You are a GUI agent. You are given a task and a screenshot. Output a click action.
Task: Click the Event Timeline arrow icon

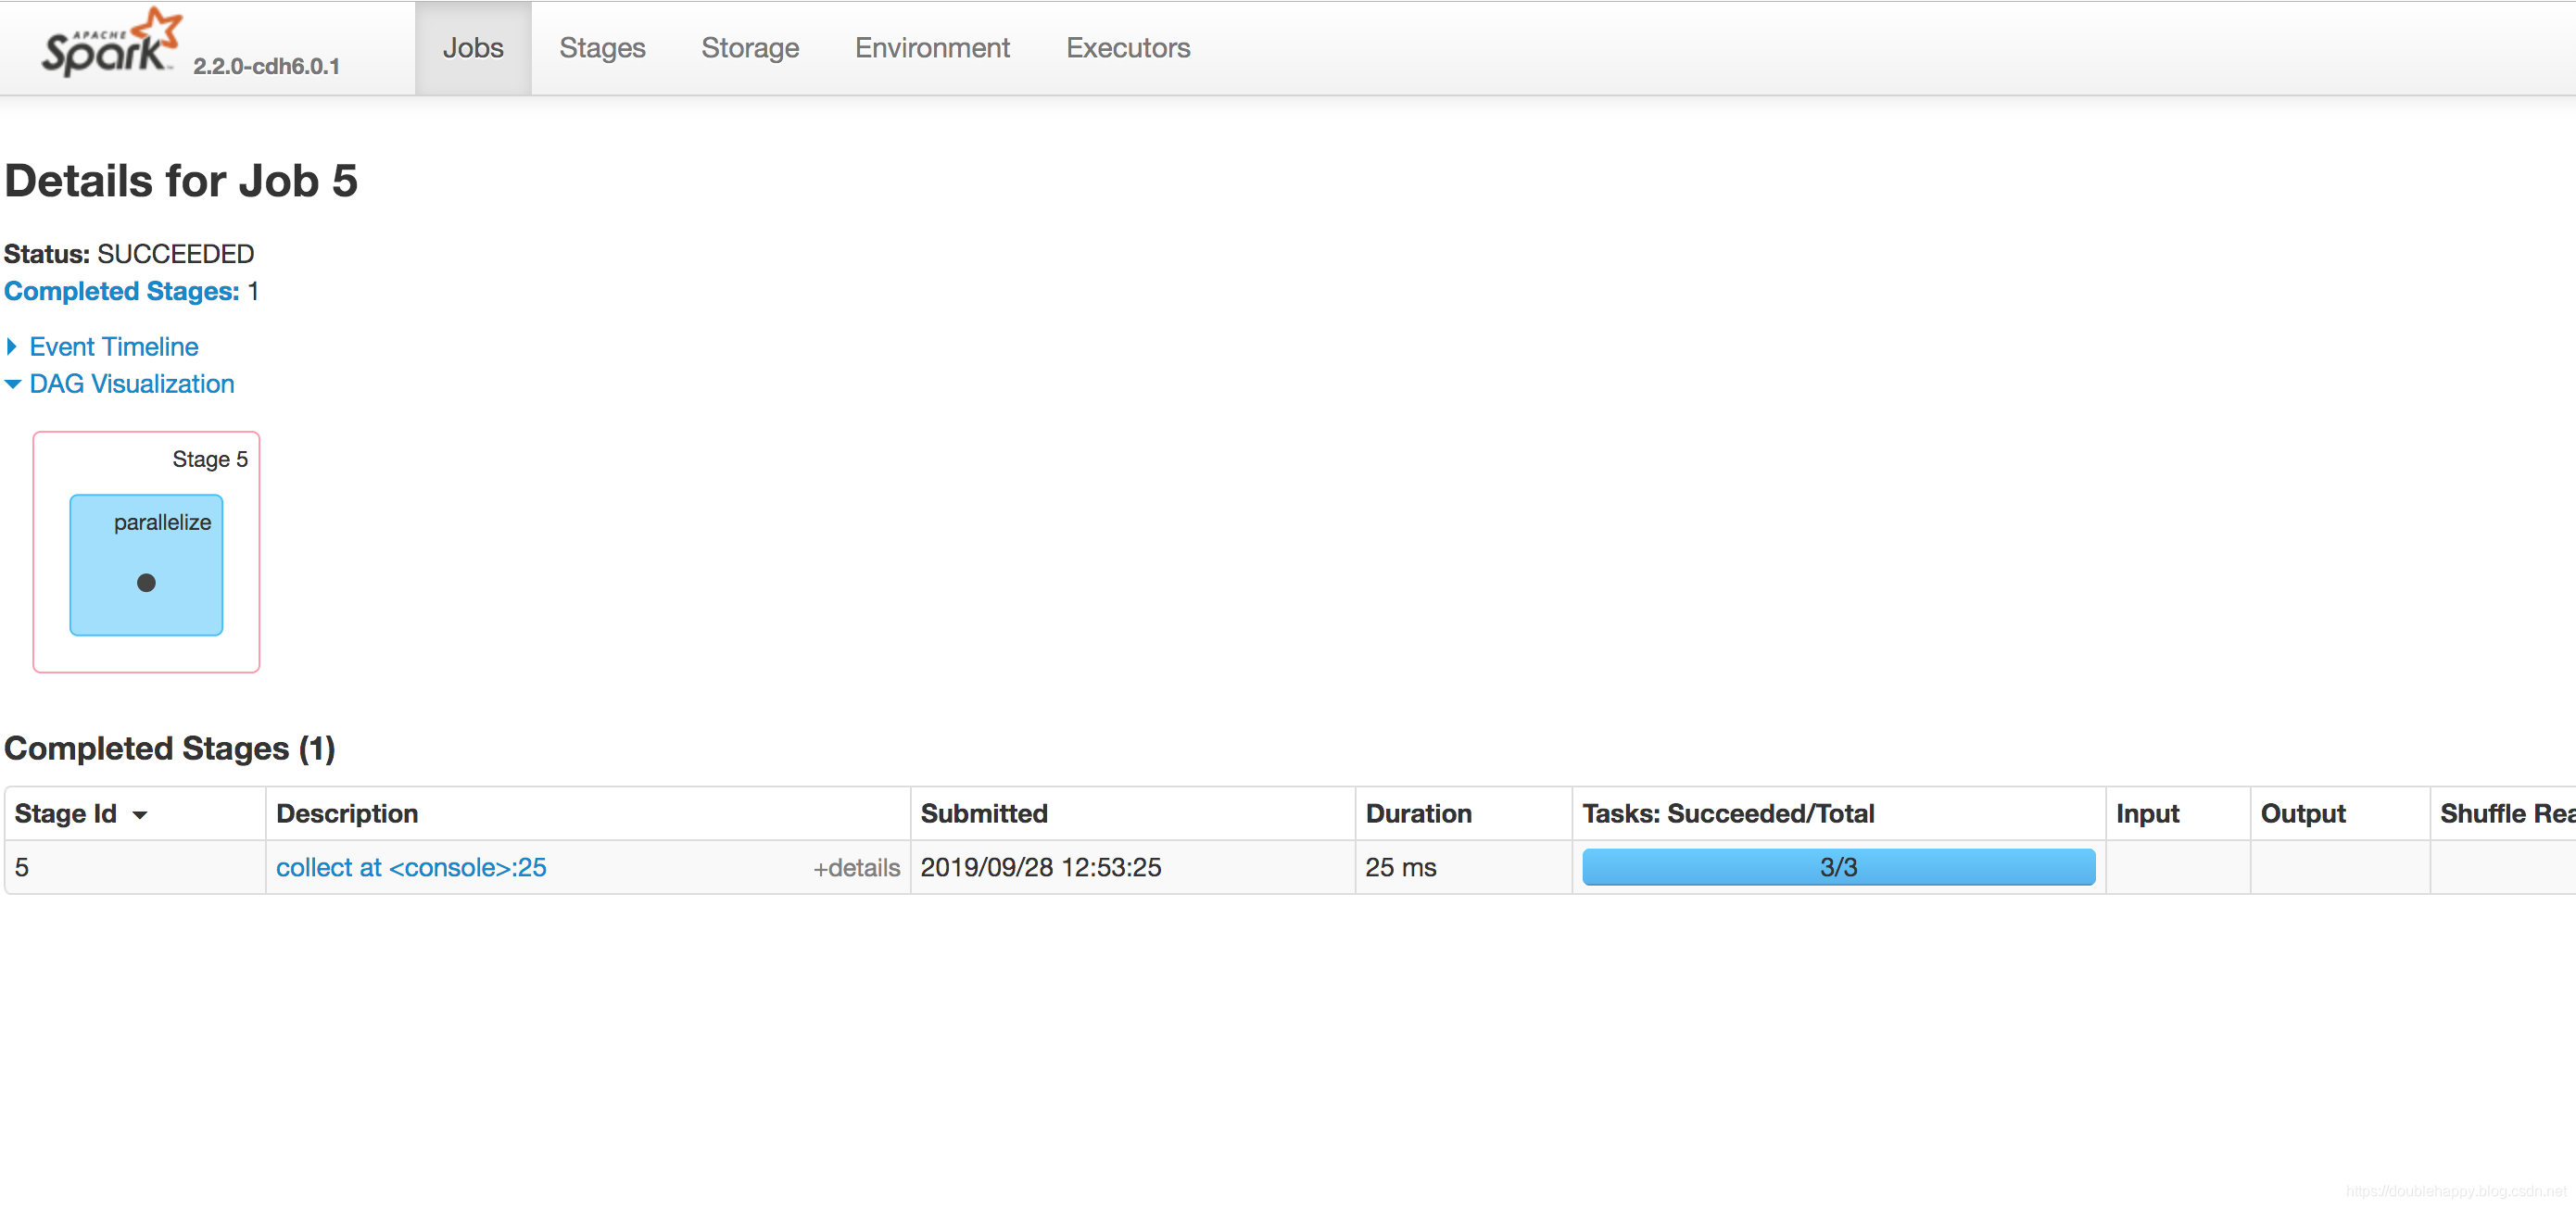[12, 347]
